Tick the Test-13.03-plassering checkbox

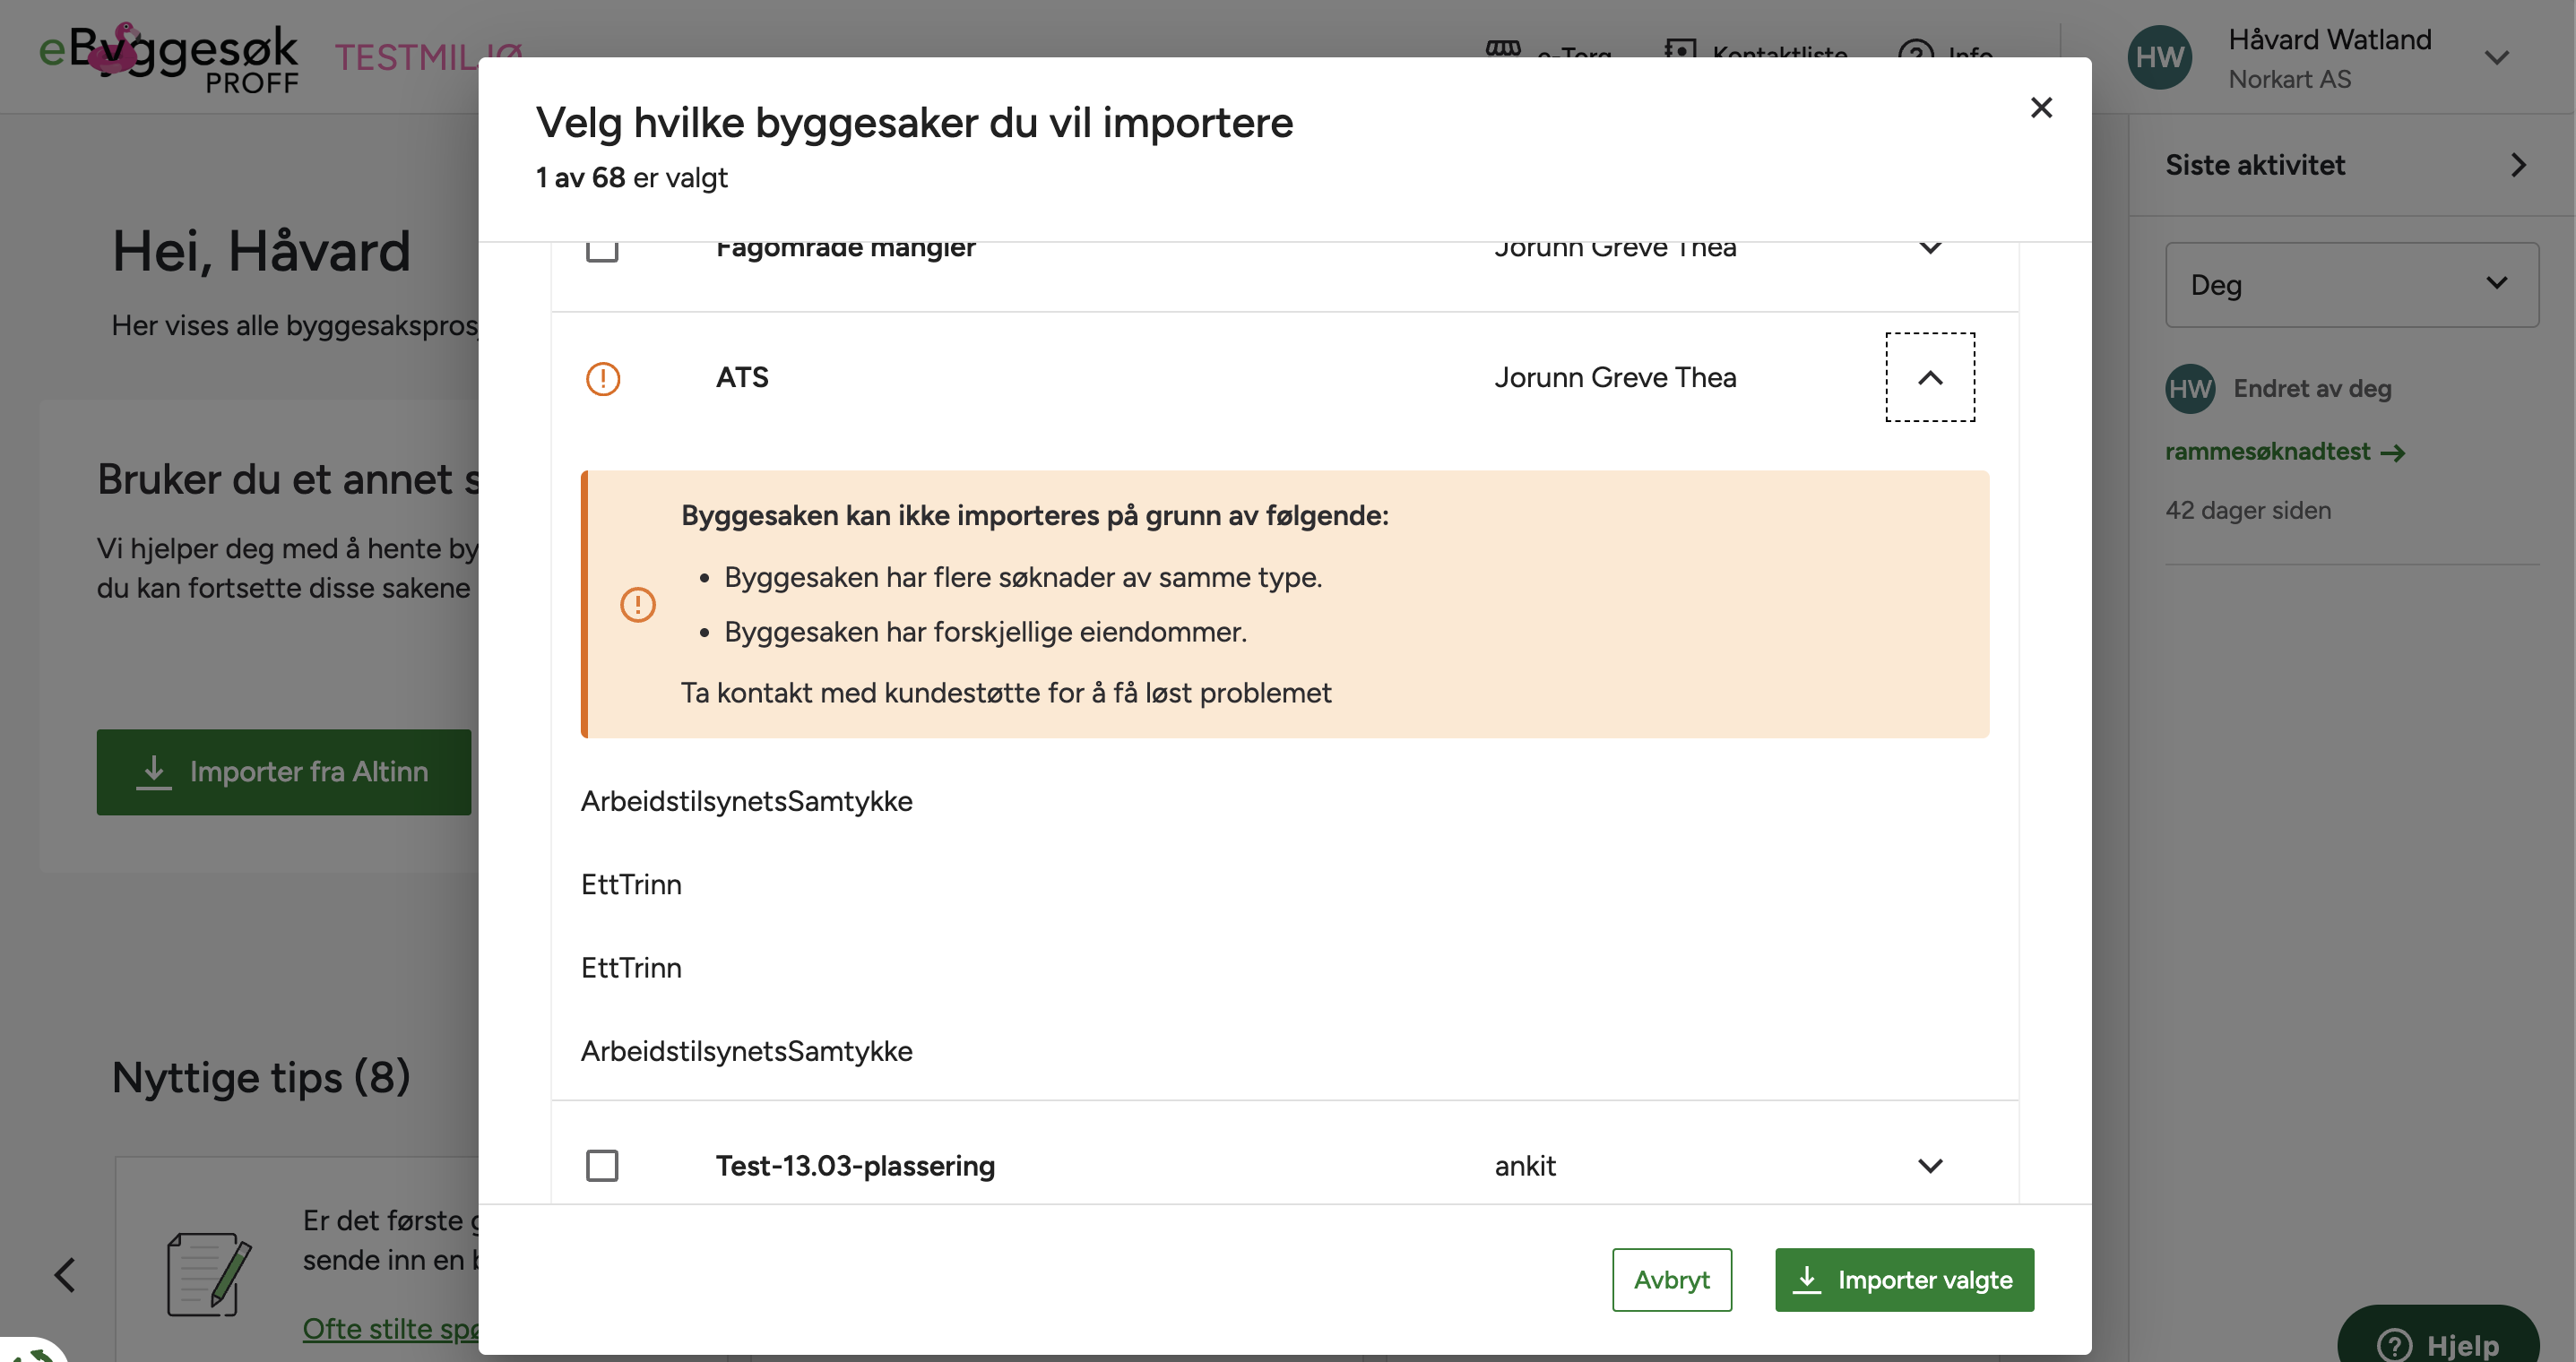[602, 1165]
